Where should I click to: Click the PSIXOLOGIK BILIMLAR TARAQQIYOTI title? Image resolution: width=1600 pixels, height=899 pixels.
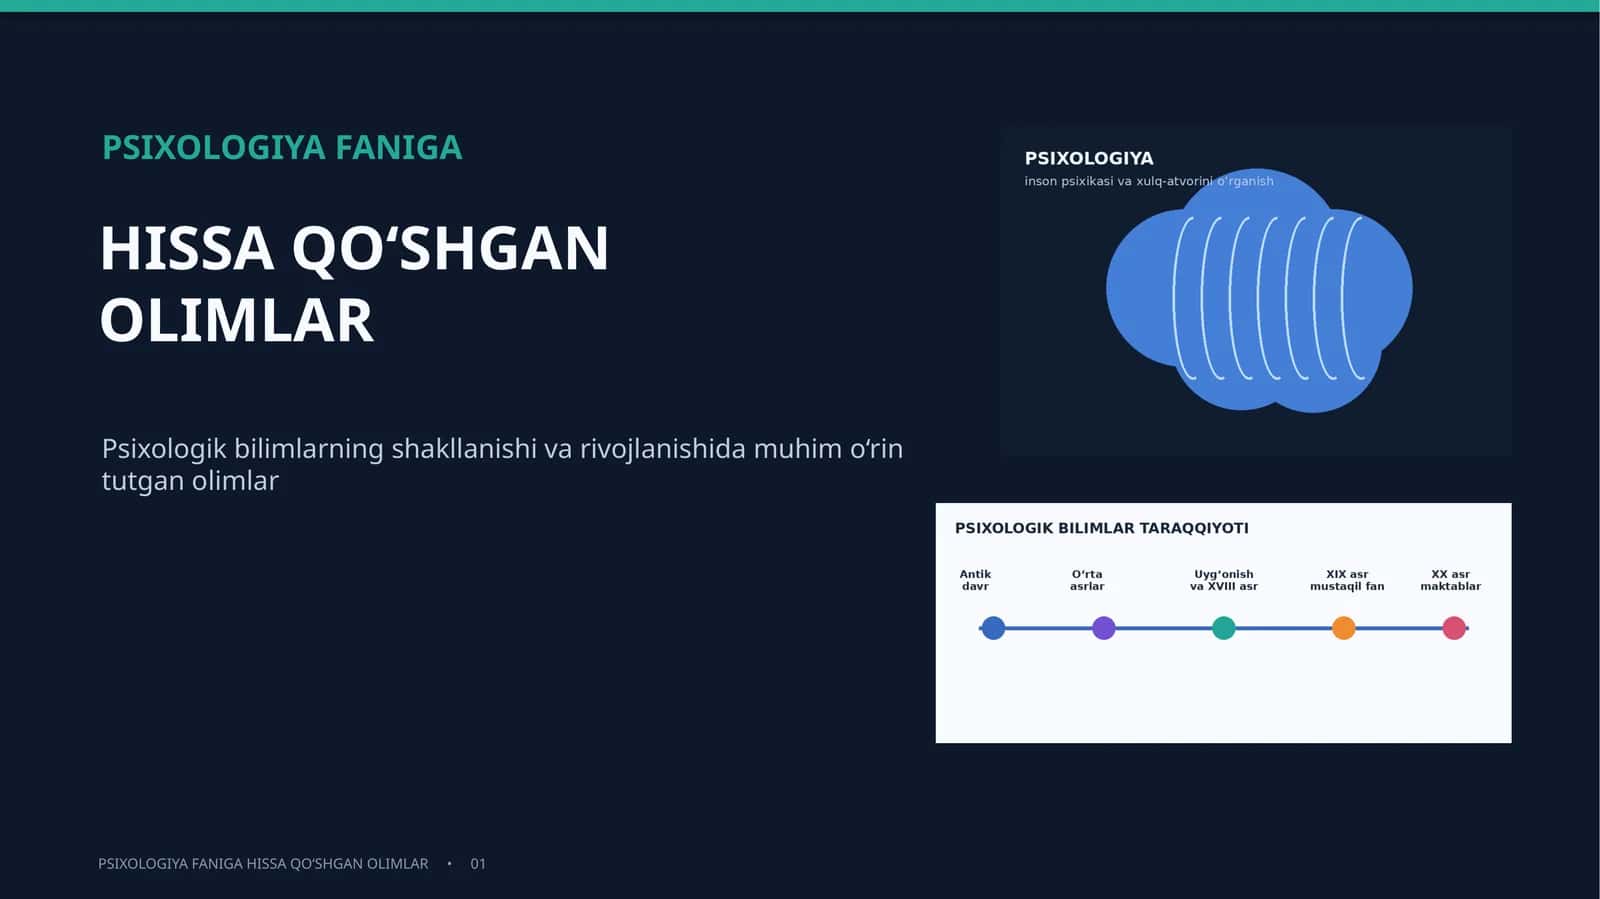[x=1102, y=528]
